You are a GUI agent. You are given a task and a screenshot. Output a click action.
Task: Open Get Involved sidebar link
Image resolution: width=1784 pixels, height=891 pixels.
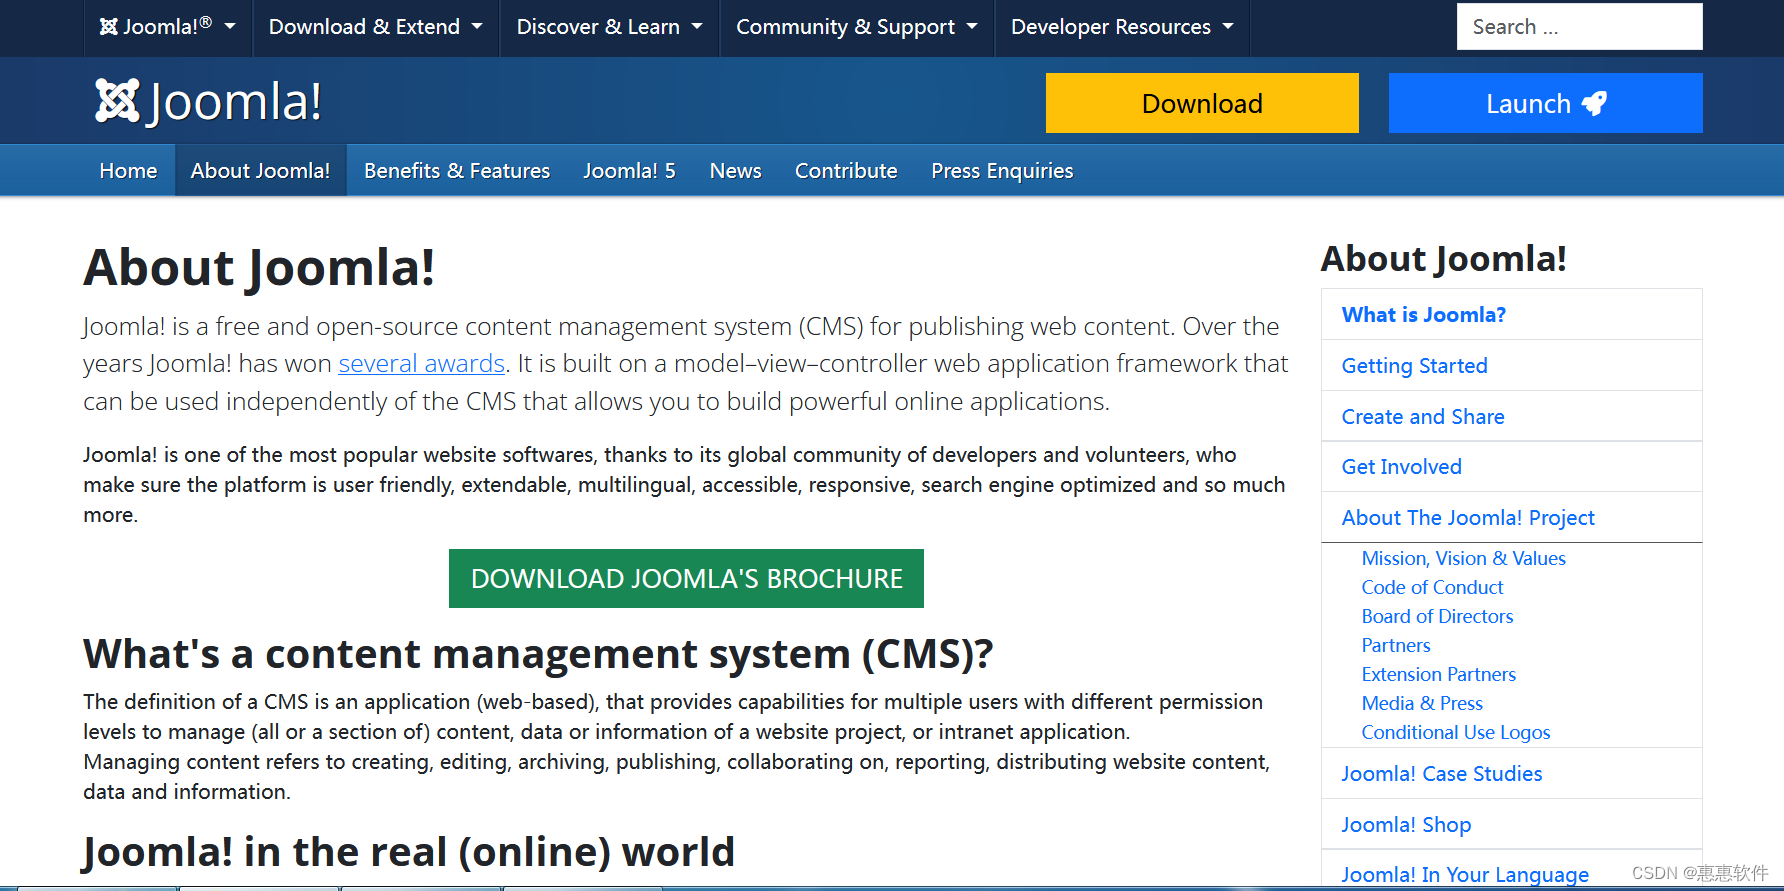click(1511, 467)
